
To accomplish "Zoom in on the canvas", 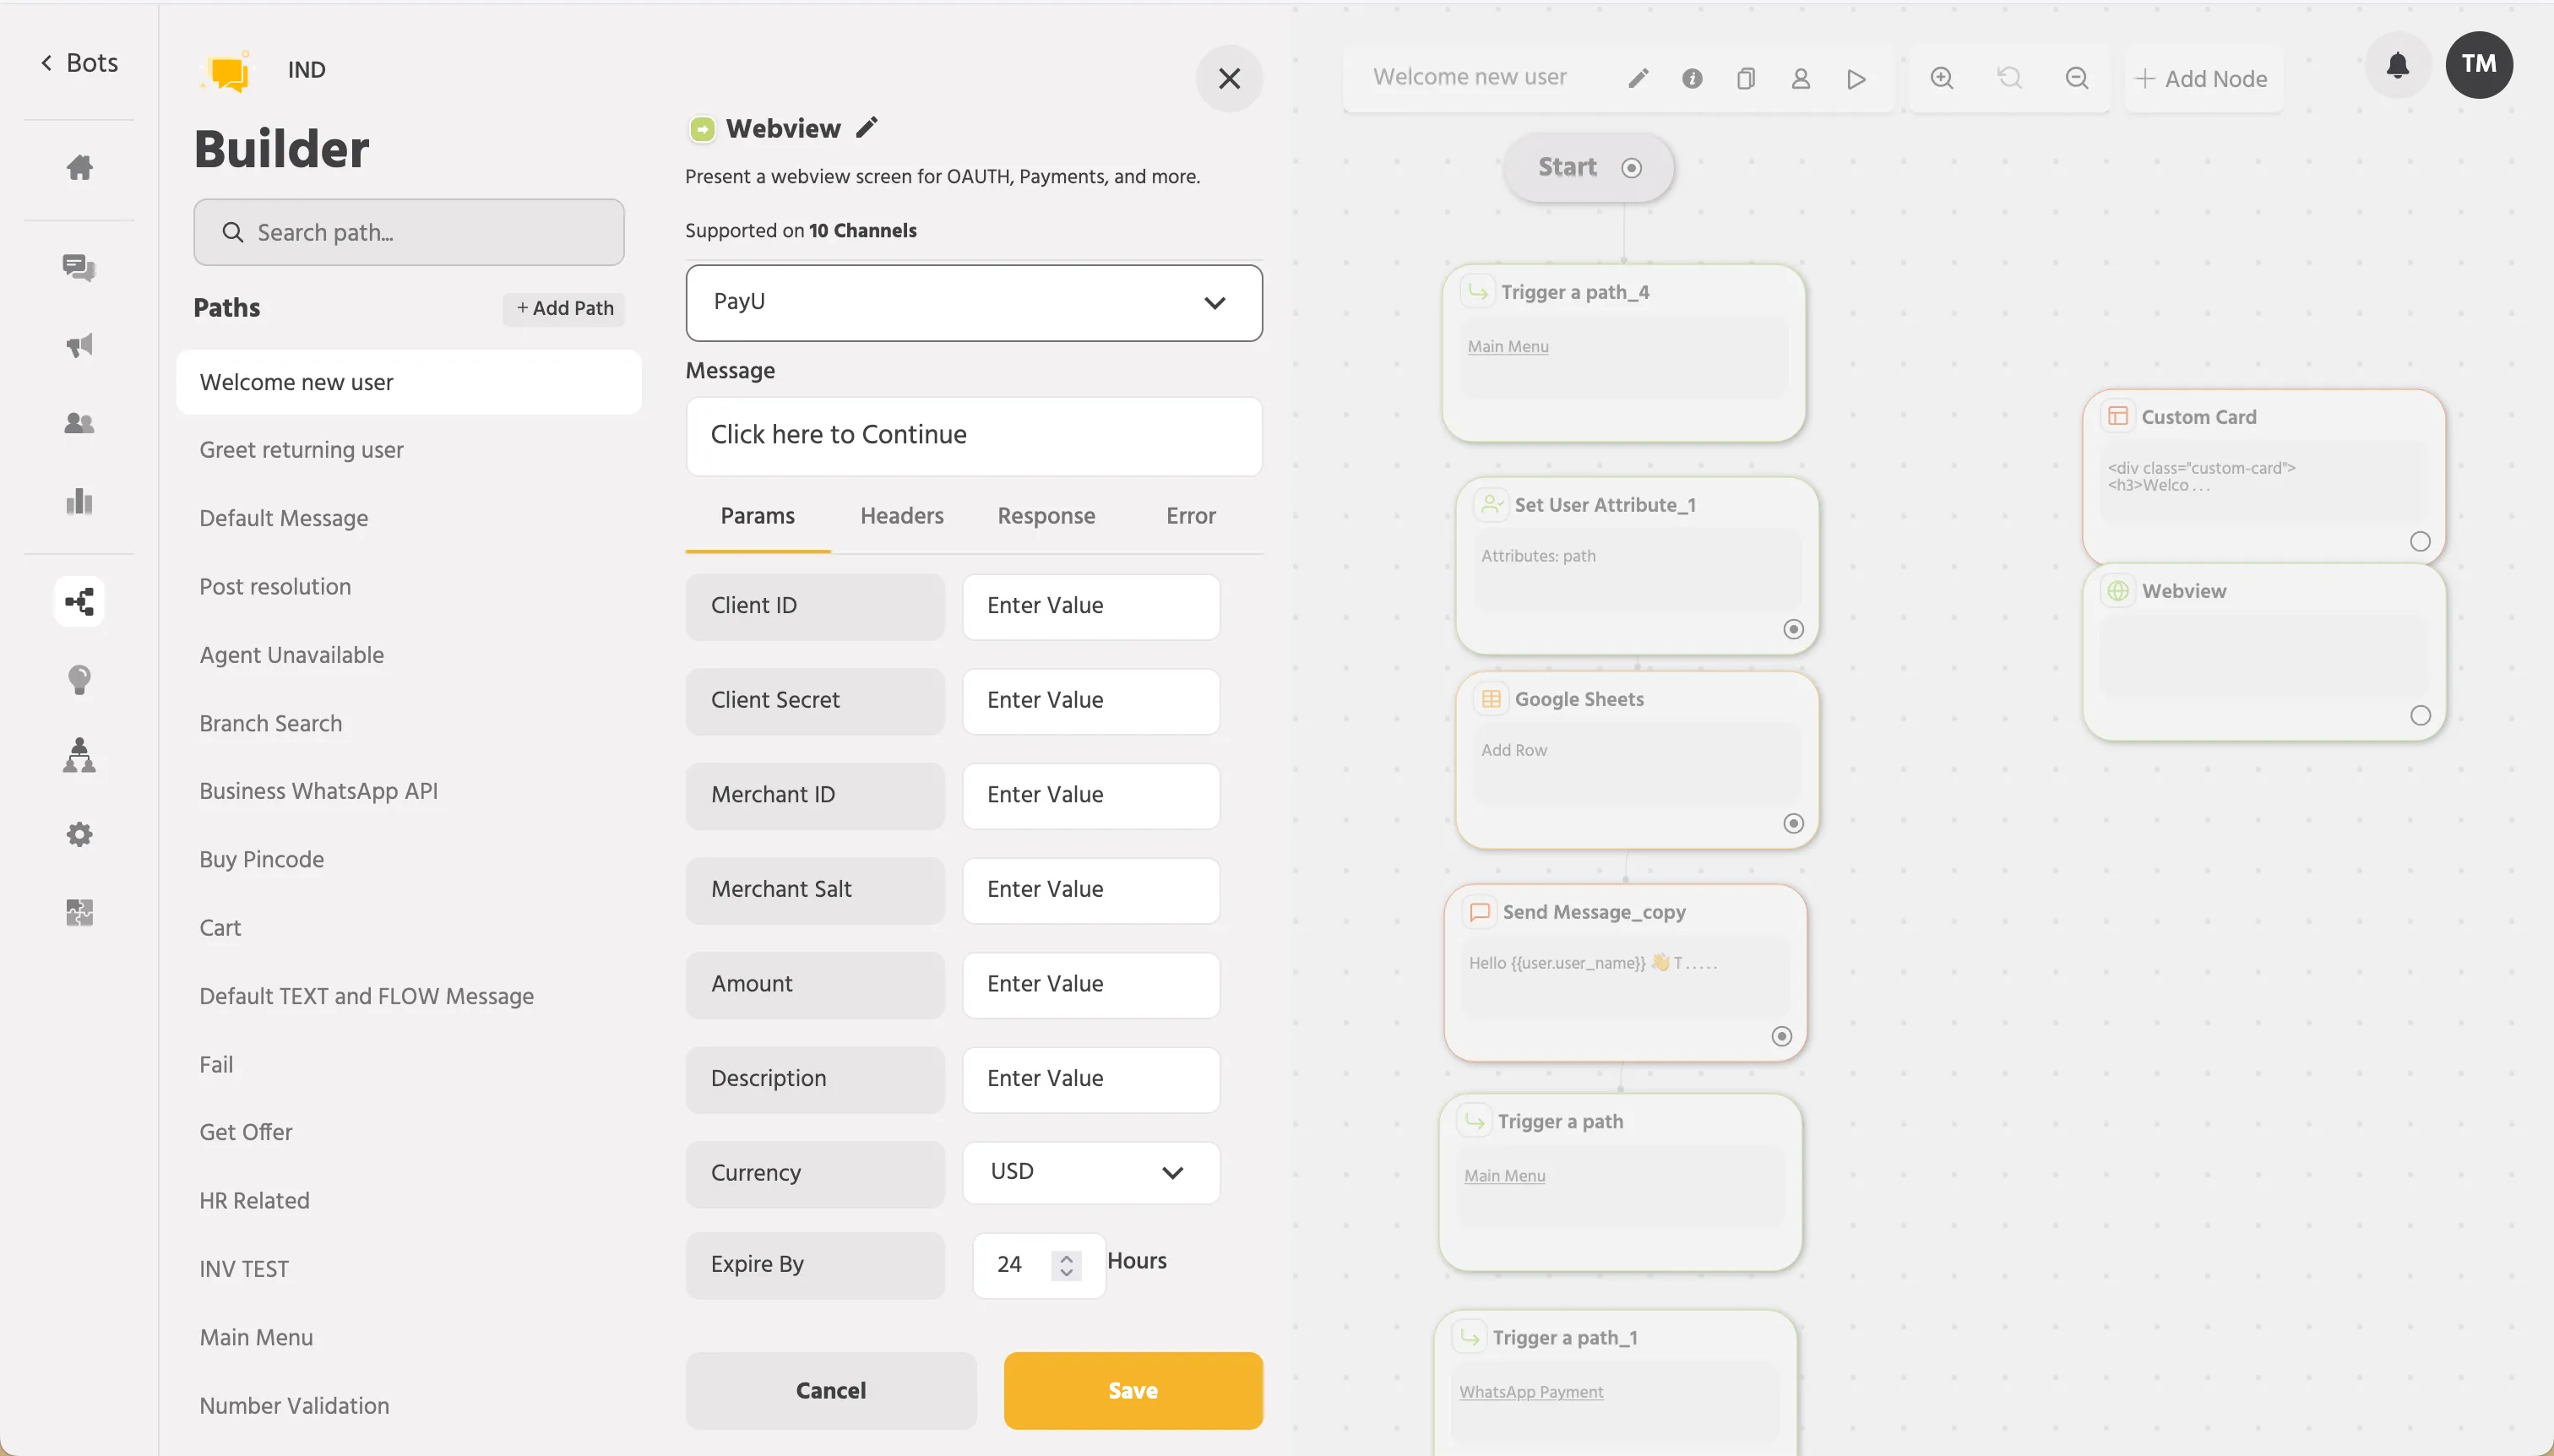I will tap(1942, 78).
